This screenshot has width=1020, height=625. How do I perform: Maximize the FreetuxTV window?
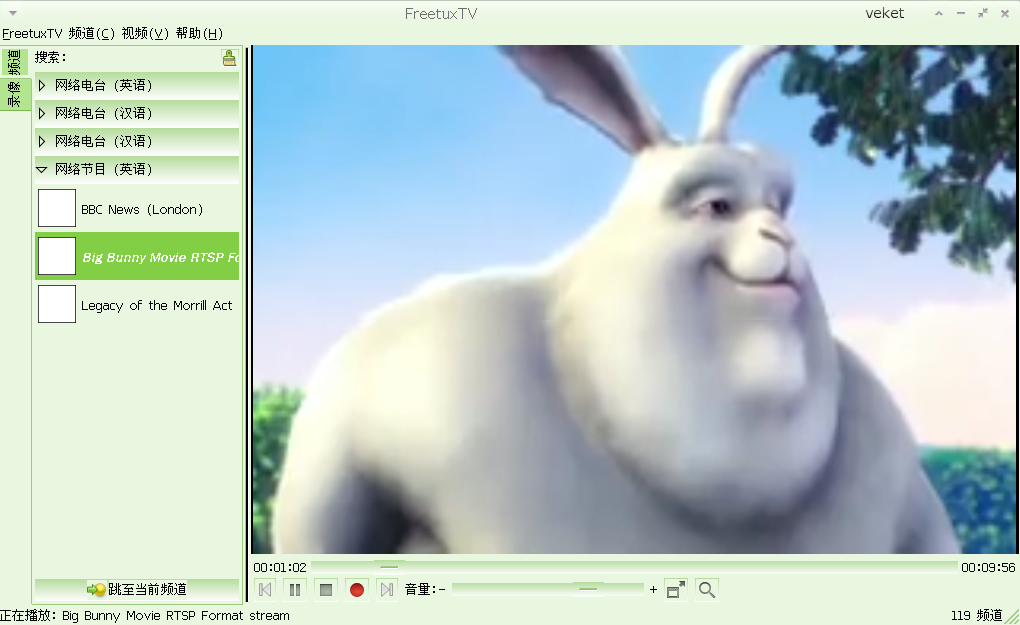(983, 13)
